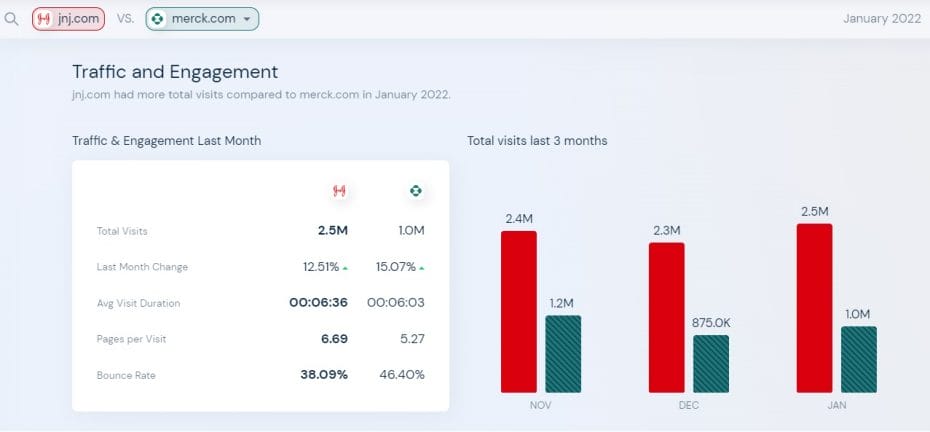
Task: Open the merck.com competitor dropdown
Action: tap(202, 19)
